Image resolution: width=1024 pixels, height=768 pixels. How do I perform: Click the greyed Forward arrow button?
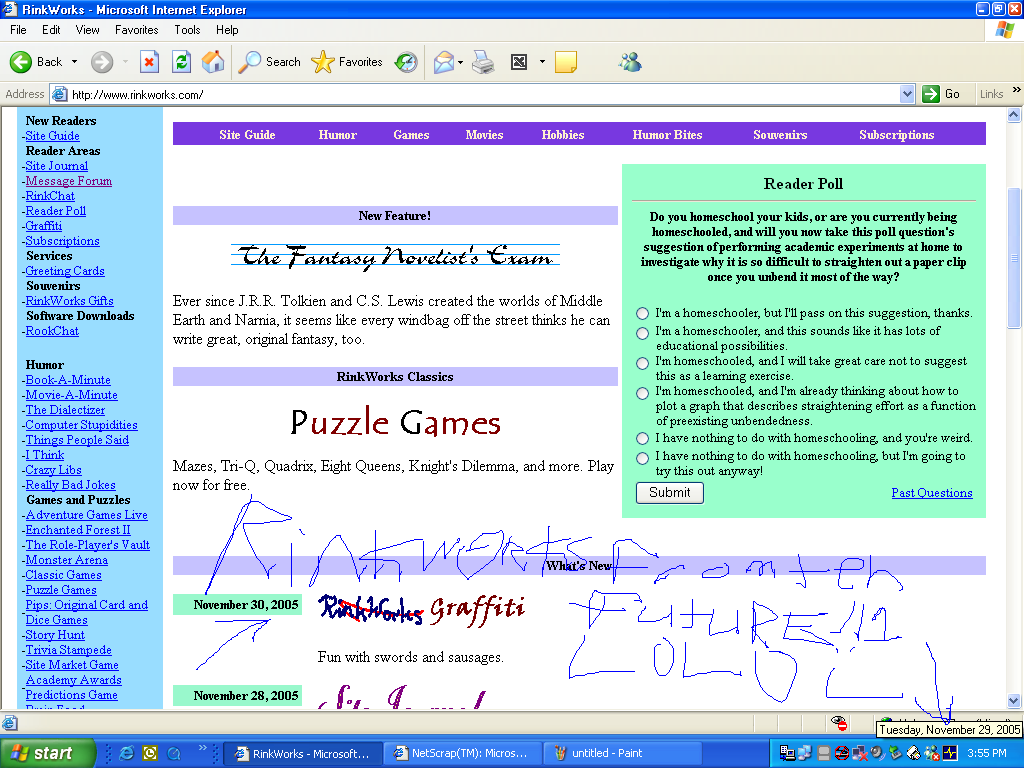point(102,62)
